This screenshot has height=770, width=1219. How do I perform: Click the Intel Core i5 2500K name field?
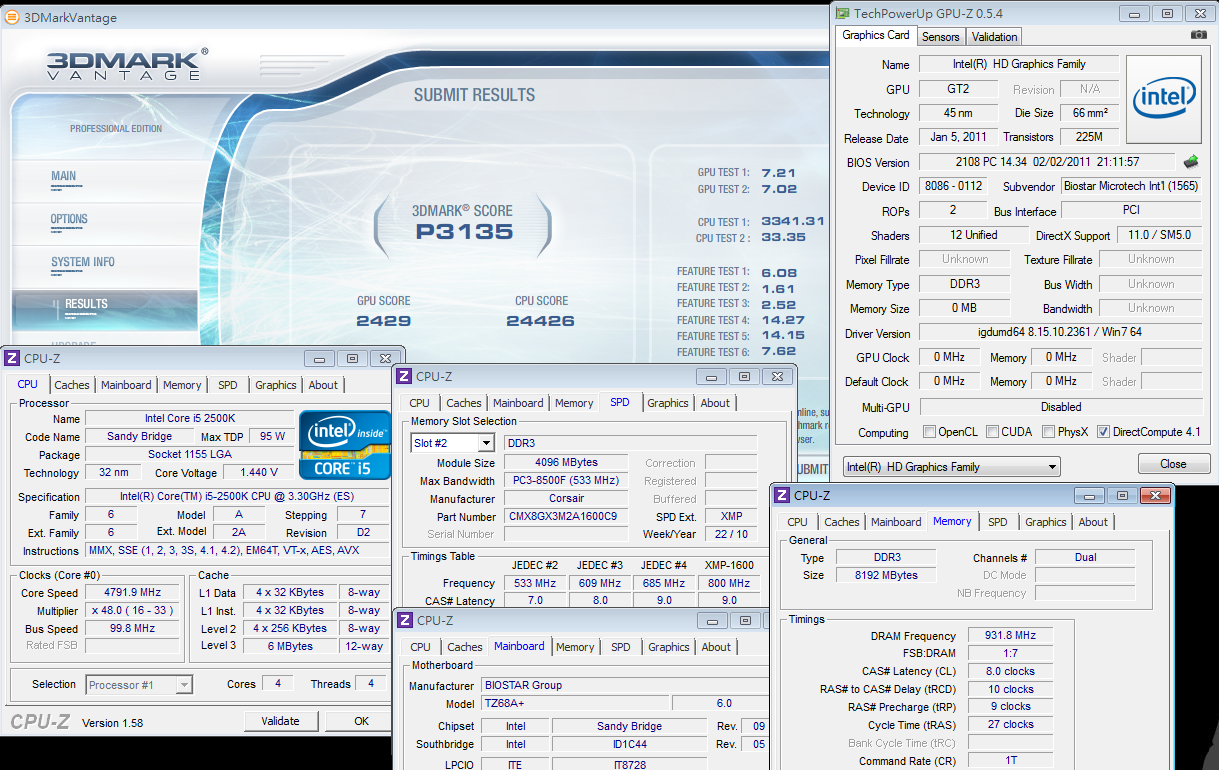click(189, 418)
